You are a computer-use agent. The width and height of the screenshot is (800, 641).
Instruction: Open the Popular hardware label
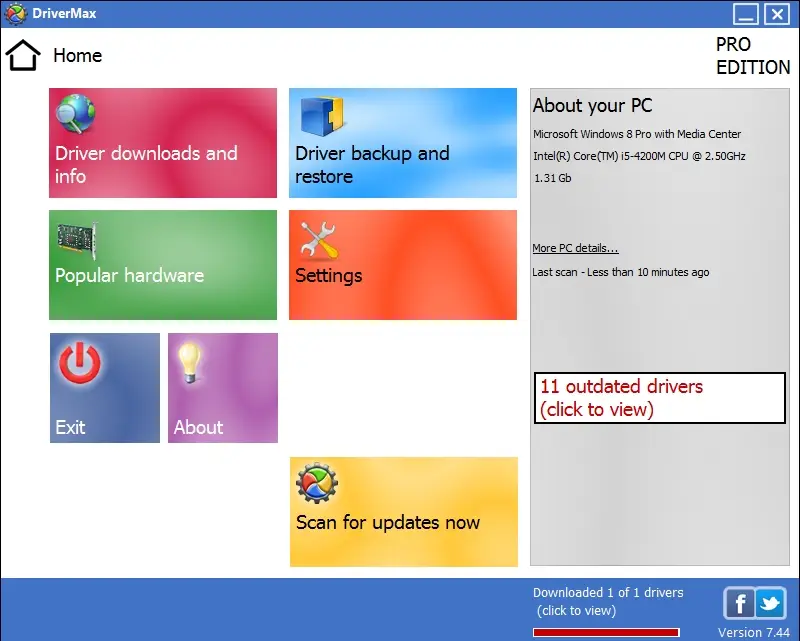coord(130,275)
